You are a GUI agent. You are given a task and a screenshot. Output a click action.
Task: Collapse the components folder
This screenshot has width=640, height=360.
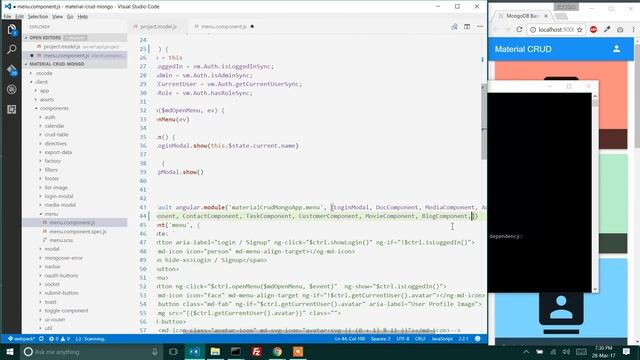[54, 108]
